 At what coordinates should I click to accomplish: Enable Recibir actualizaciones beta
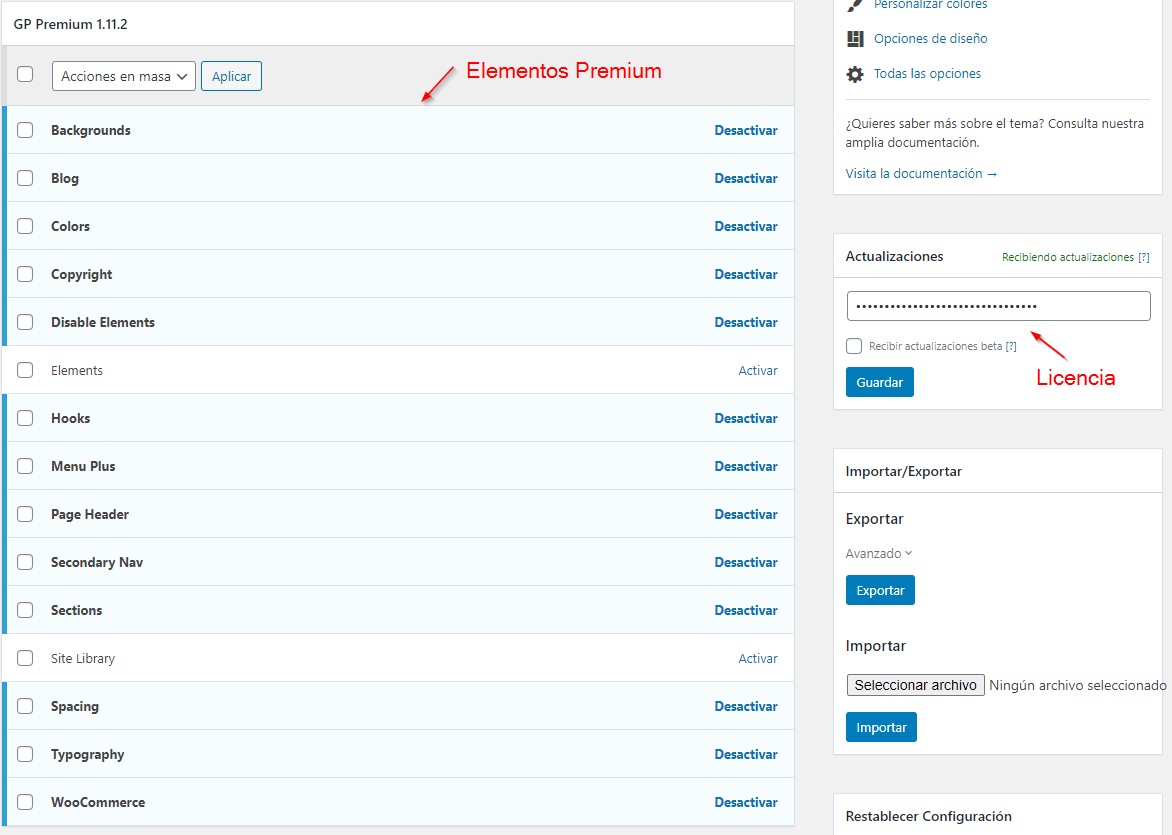[x=853, y=346]
